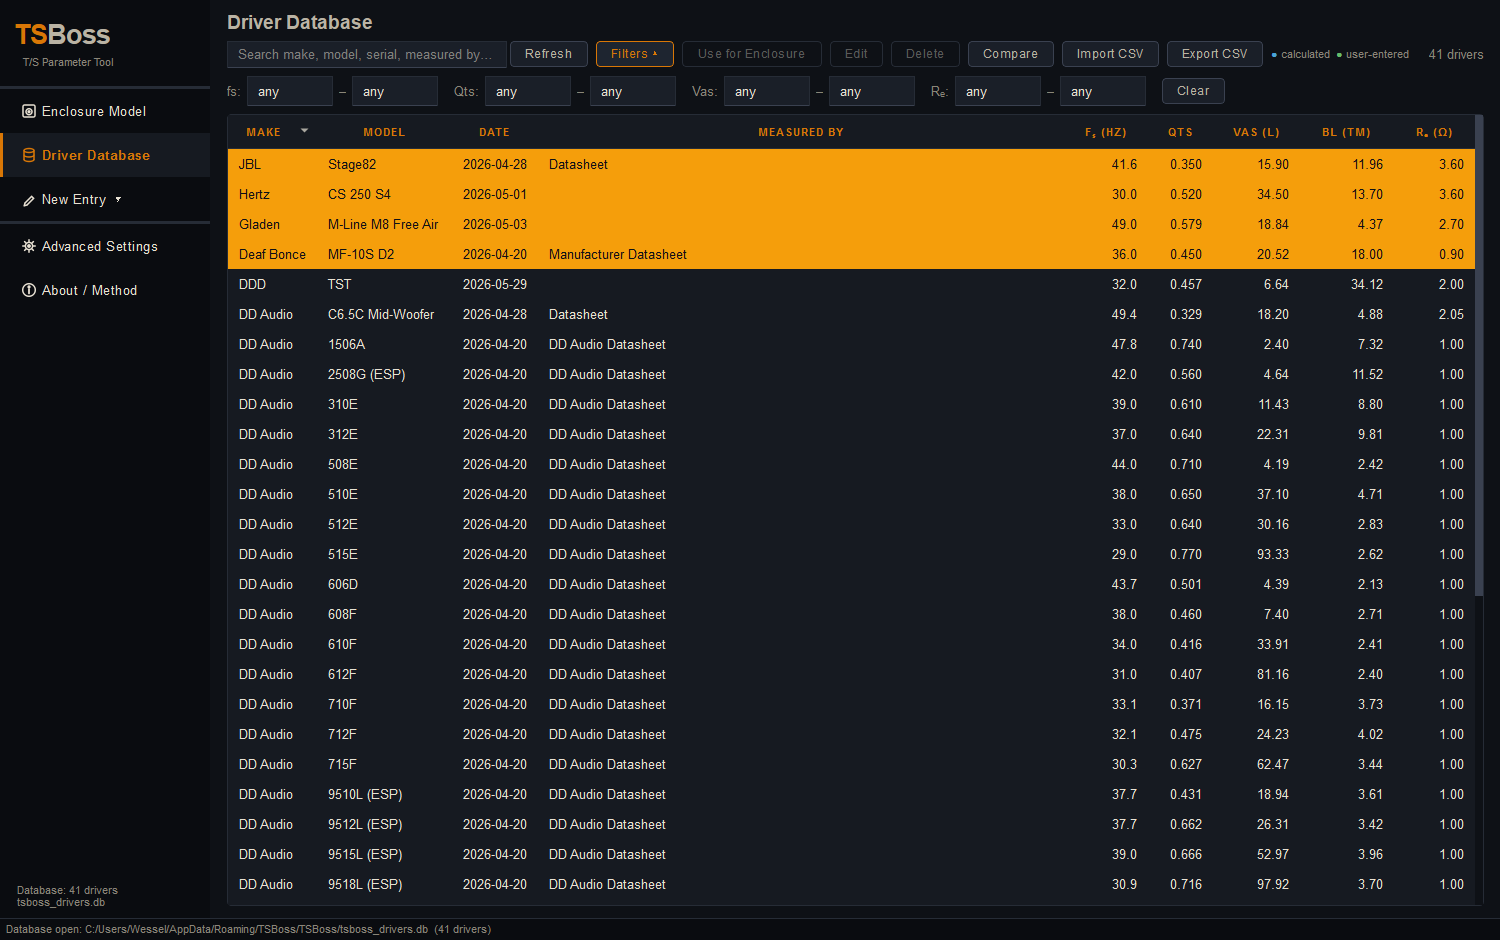Sort by the QTS column header
1500x940 pixels.
[x=1180, y=132]
